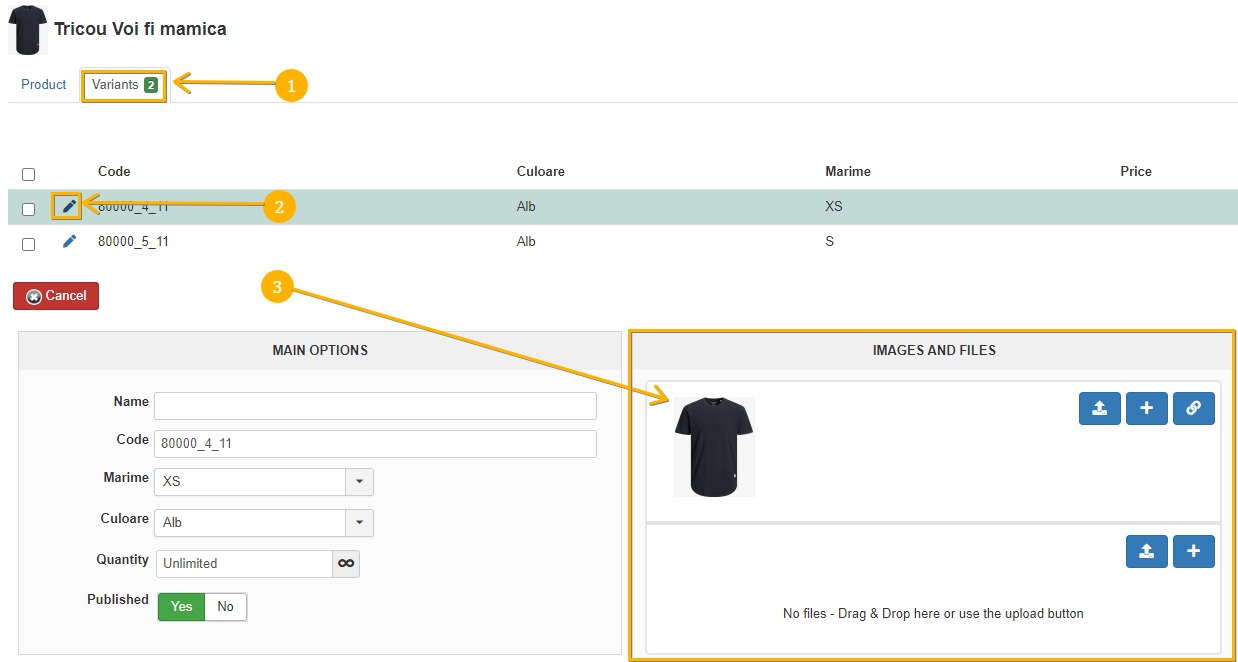This screenshot has height=662, width=1238.
Task: Check the checkbox for row 80000_4_11
Action: pyautogui.click(x=29, y=209)
